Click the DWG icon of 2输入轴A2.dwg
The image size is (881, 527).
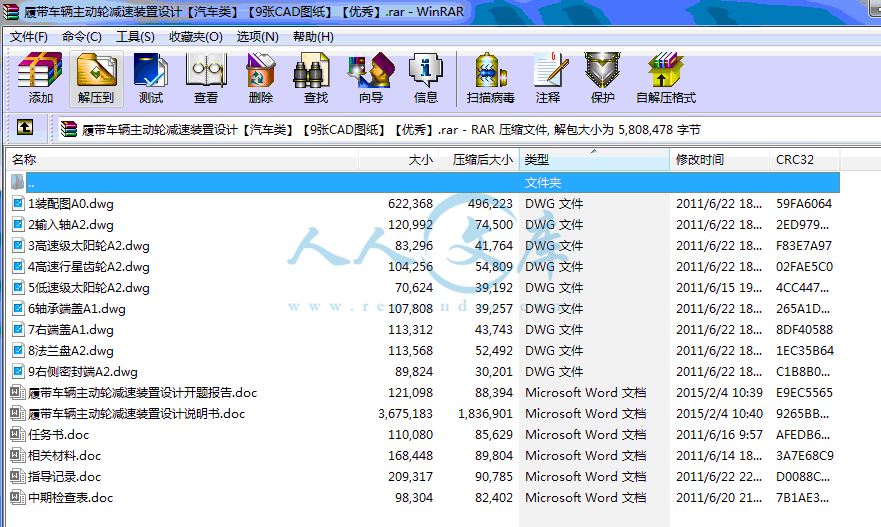coord(18,225)
